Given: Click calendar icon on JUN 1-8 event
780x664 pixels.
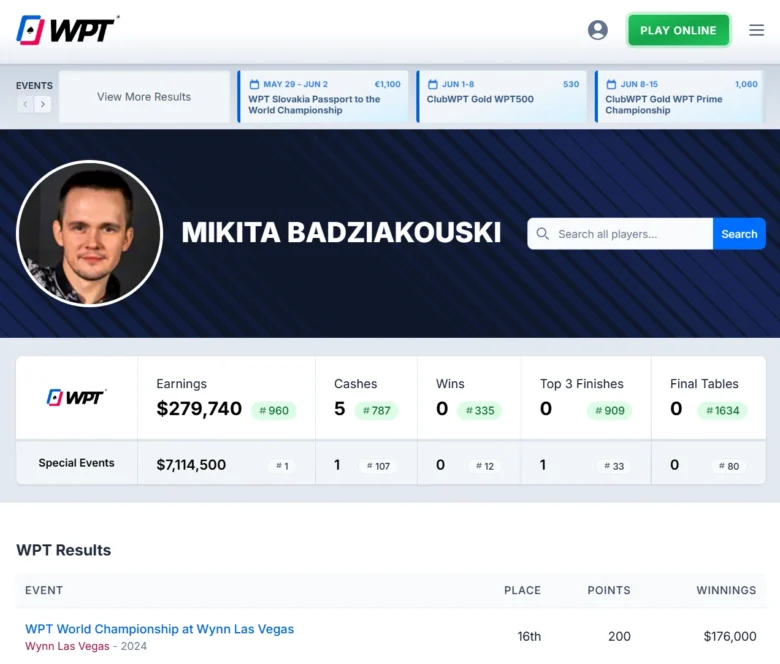Looking at the screenshot, I should click(433, 84).
